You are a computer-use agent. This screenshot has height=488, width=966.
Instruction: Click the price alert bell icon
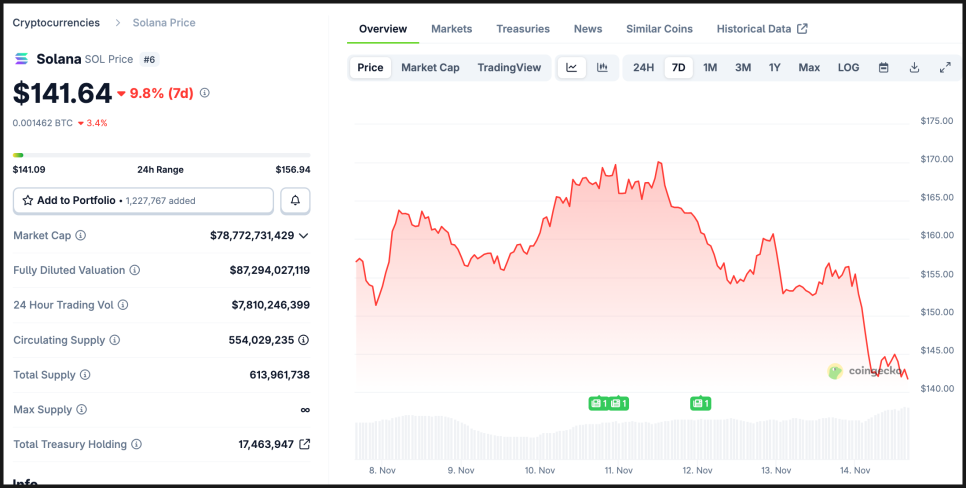295,201
